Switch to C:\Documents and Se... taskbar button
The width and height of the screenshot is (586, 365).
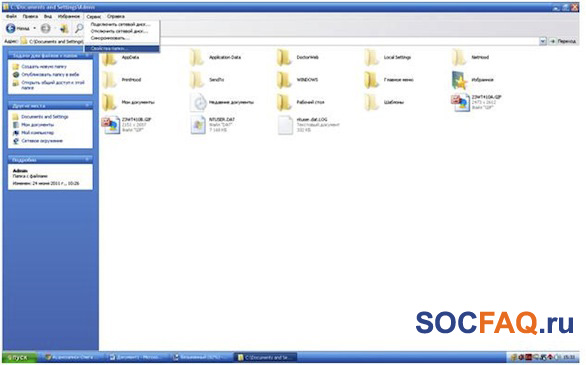pyautogui.click(x=266, y=358)
